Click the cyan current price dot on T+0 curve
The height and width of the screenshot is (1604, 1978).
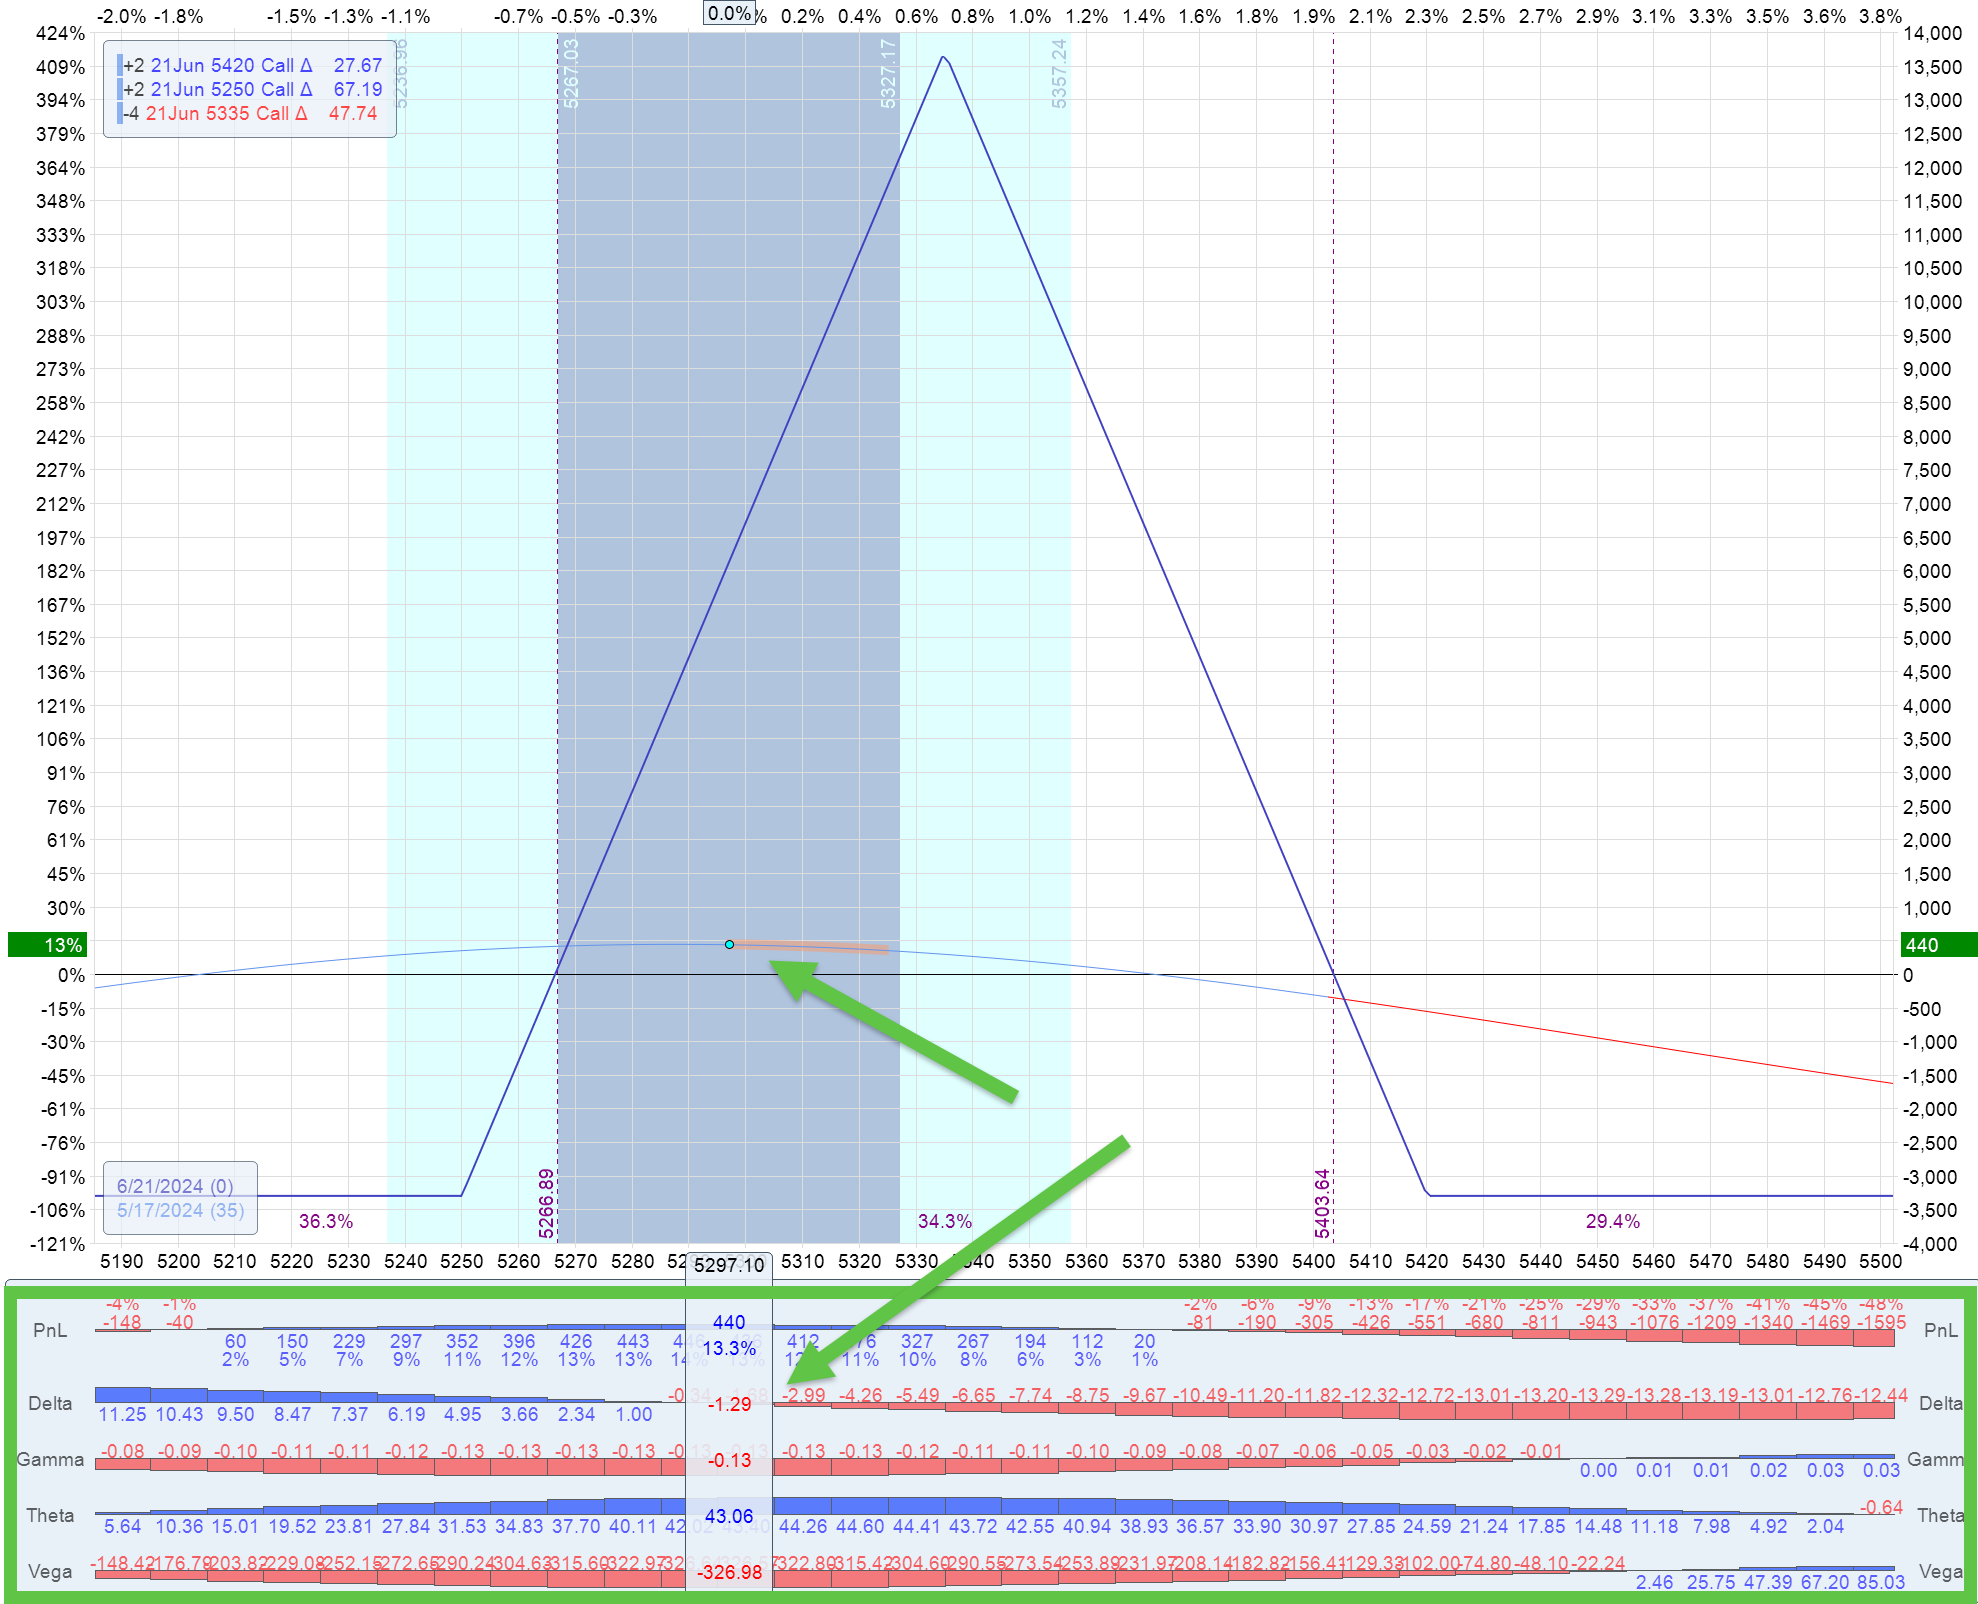(x=729, y=944)
